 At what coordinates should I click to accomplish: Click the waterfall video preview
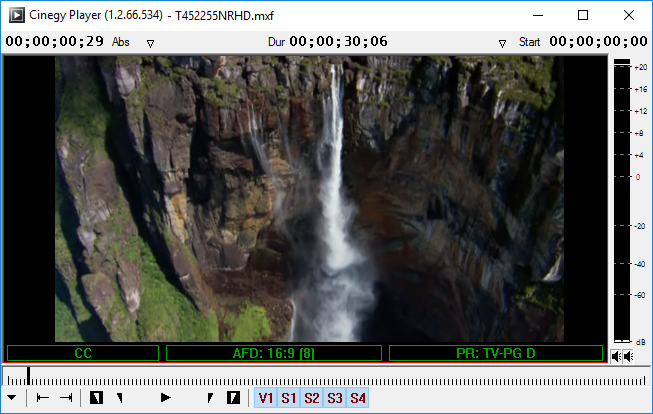[x=309, y=199]
